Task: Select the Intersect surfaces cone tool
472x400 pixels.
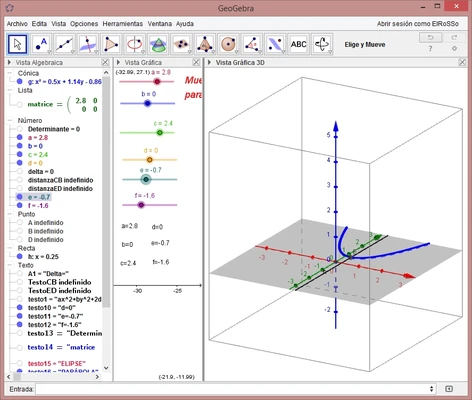Action: [158, 44]
